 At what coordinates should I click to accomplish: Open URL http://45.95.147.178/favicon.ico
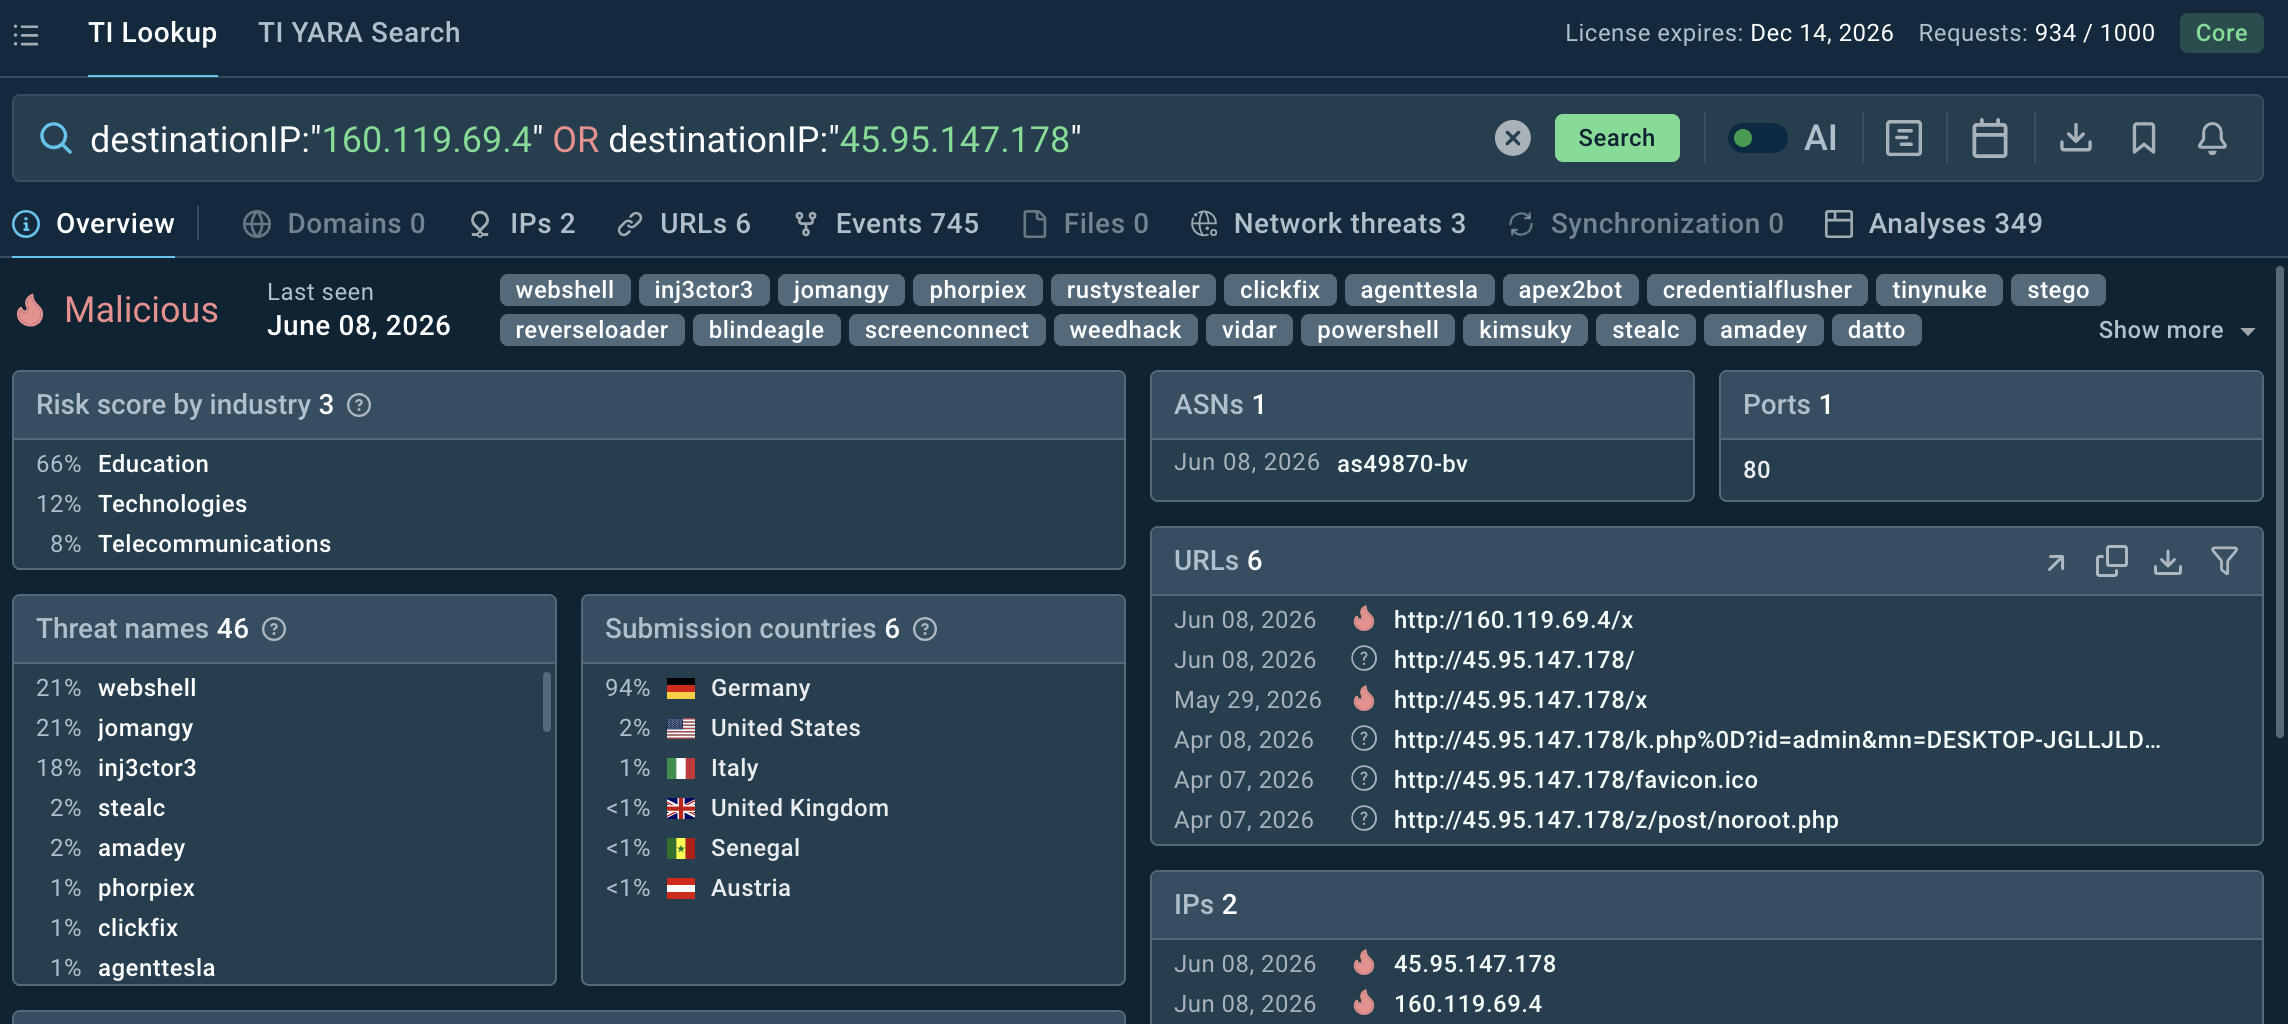click(1576, 780)
